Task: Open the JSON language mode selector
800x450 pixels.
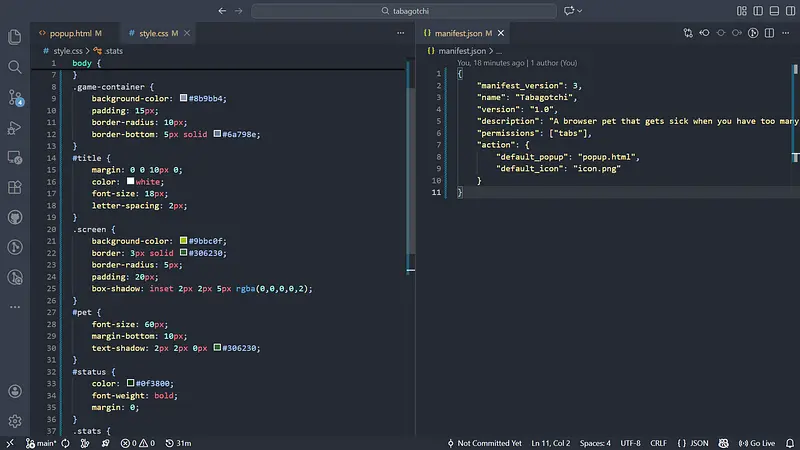Action: click(693, 442)
